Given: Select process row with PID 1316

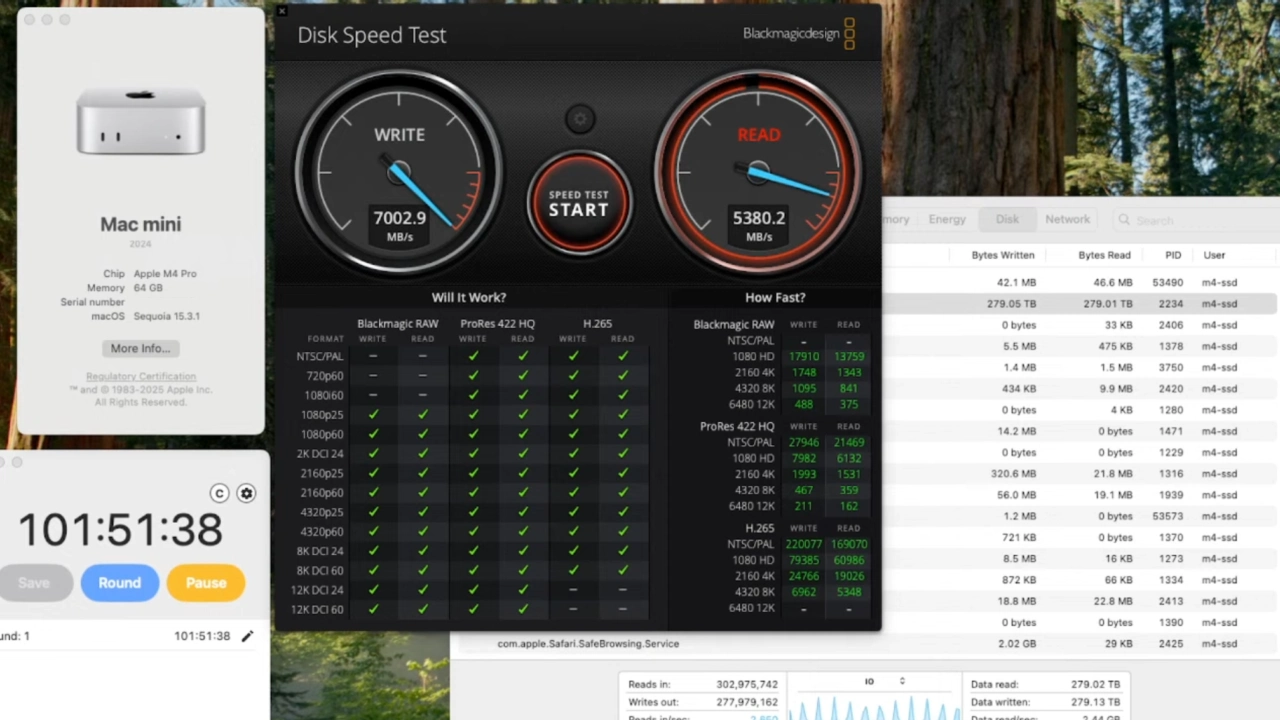Looking at the screenshot, I should click(x=1078, y=474).
